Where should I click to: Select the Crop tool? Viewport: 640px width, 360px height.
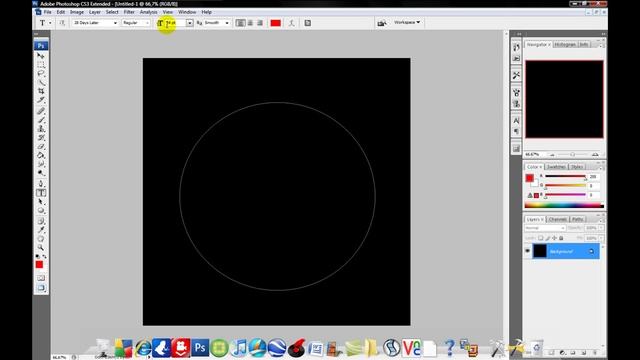click(x=41, y=91)
